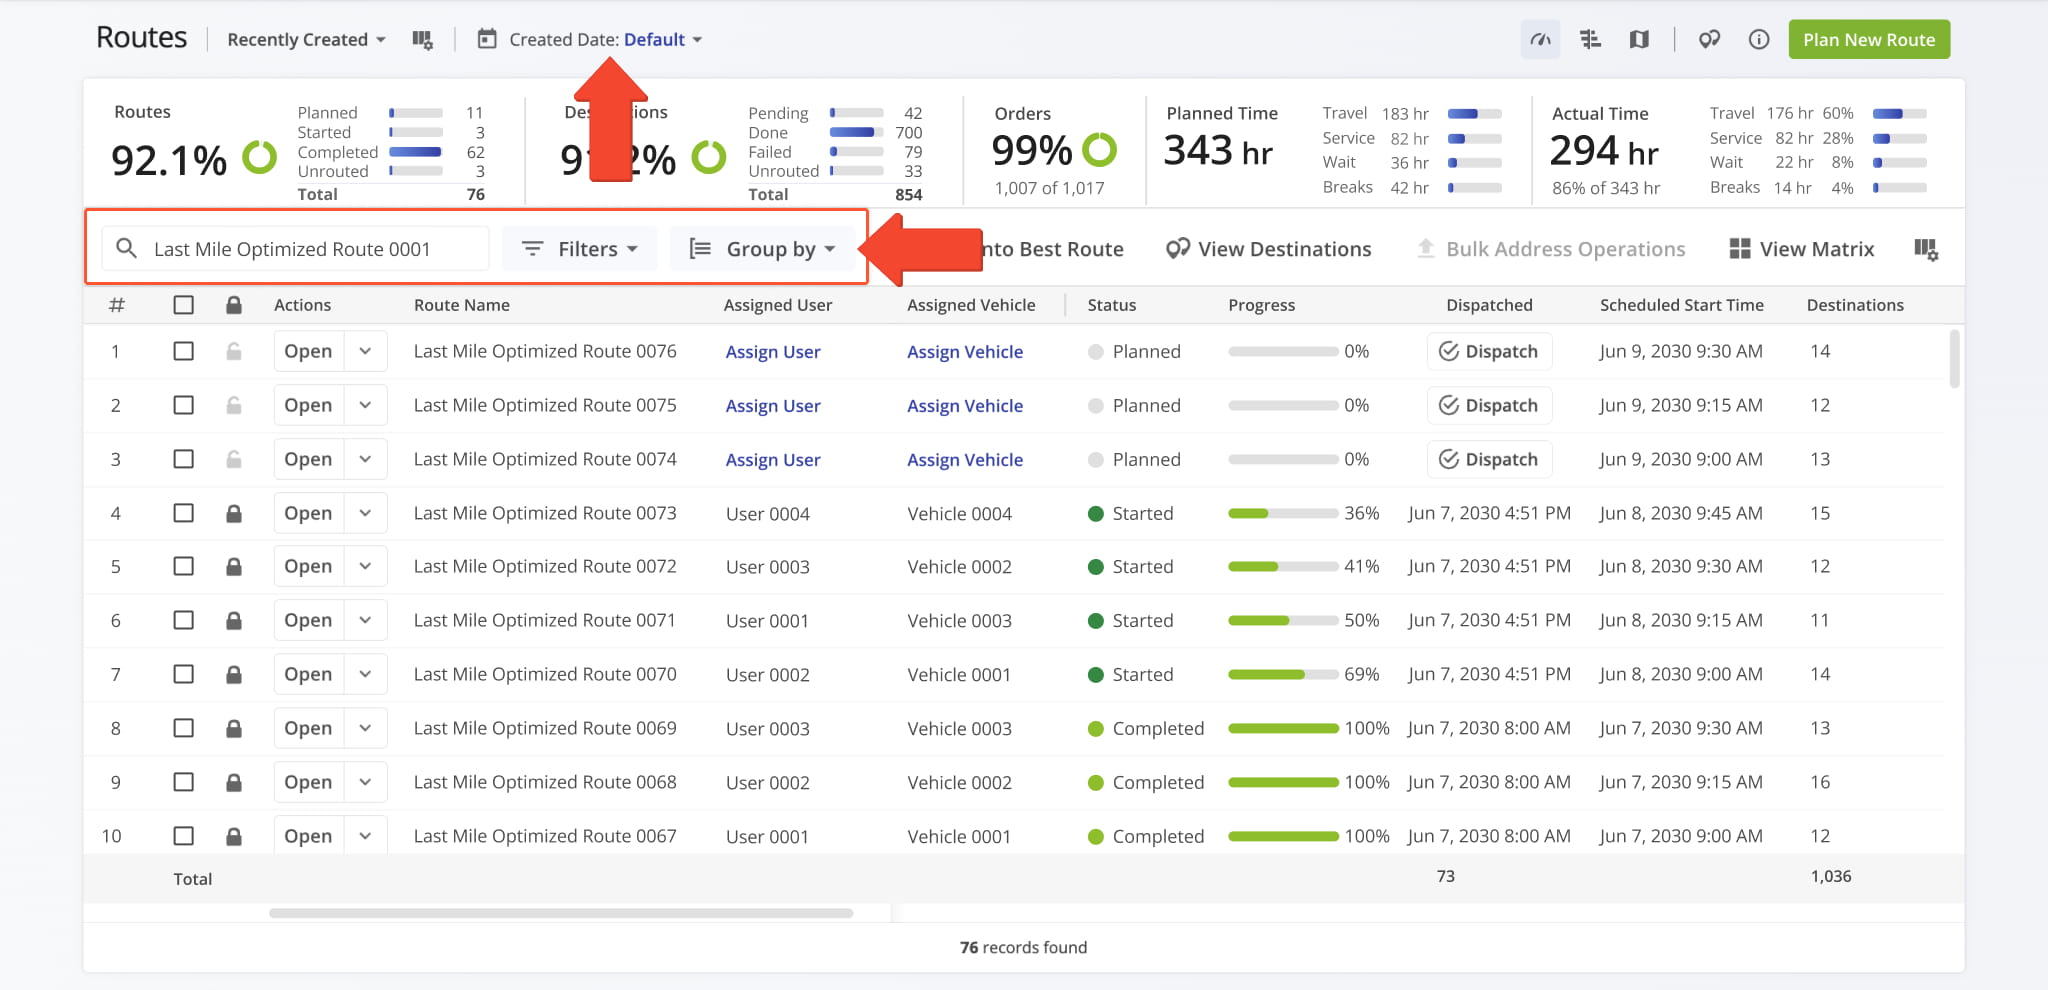This screenshot has width=2048, height=990.
Task: Tick the select-all checkbox in header
Action: (183, 305)
